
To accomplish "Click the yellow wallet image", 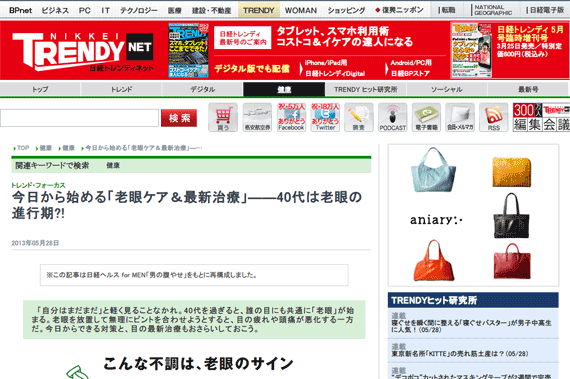I will point(511,172).
